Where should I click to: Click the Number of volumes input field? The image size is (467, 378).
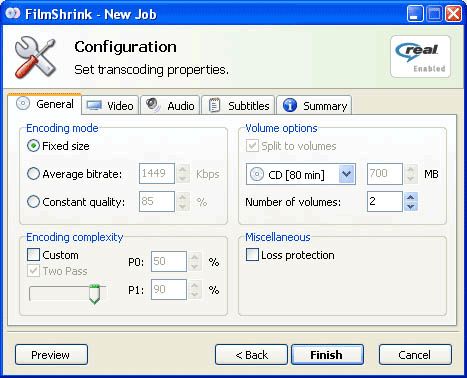[x=385, y=201]
